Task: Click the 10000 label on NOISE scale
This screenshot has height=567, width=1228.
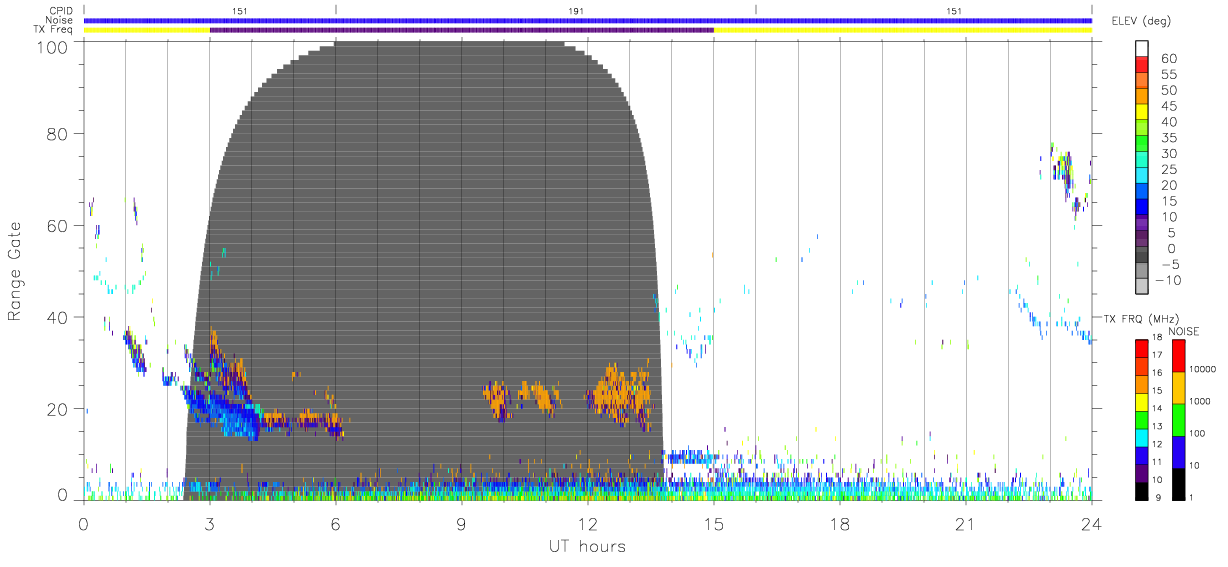Action: pos(1204,370)
